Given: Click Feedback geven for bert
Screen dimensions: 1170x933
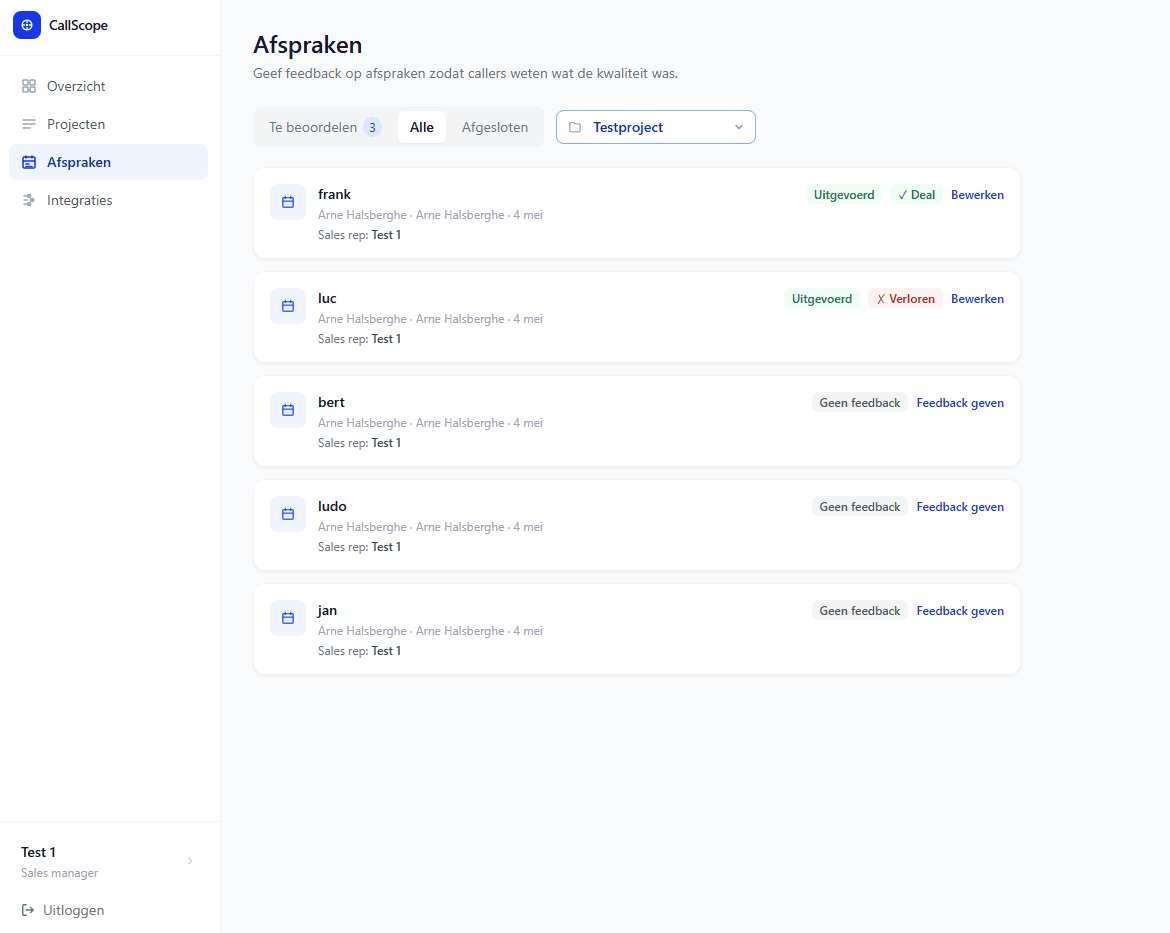Looking at the screenshot, I should [x=960, y=403].
